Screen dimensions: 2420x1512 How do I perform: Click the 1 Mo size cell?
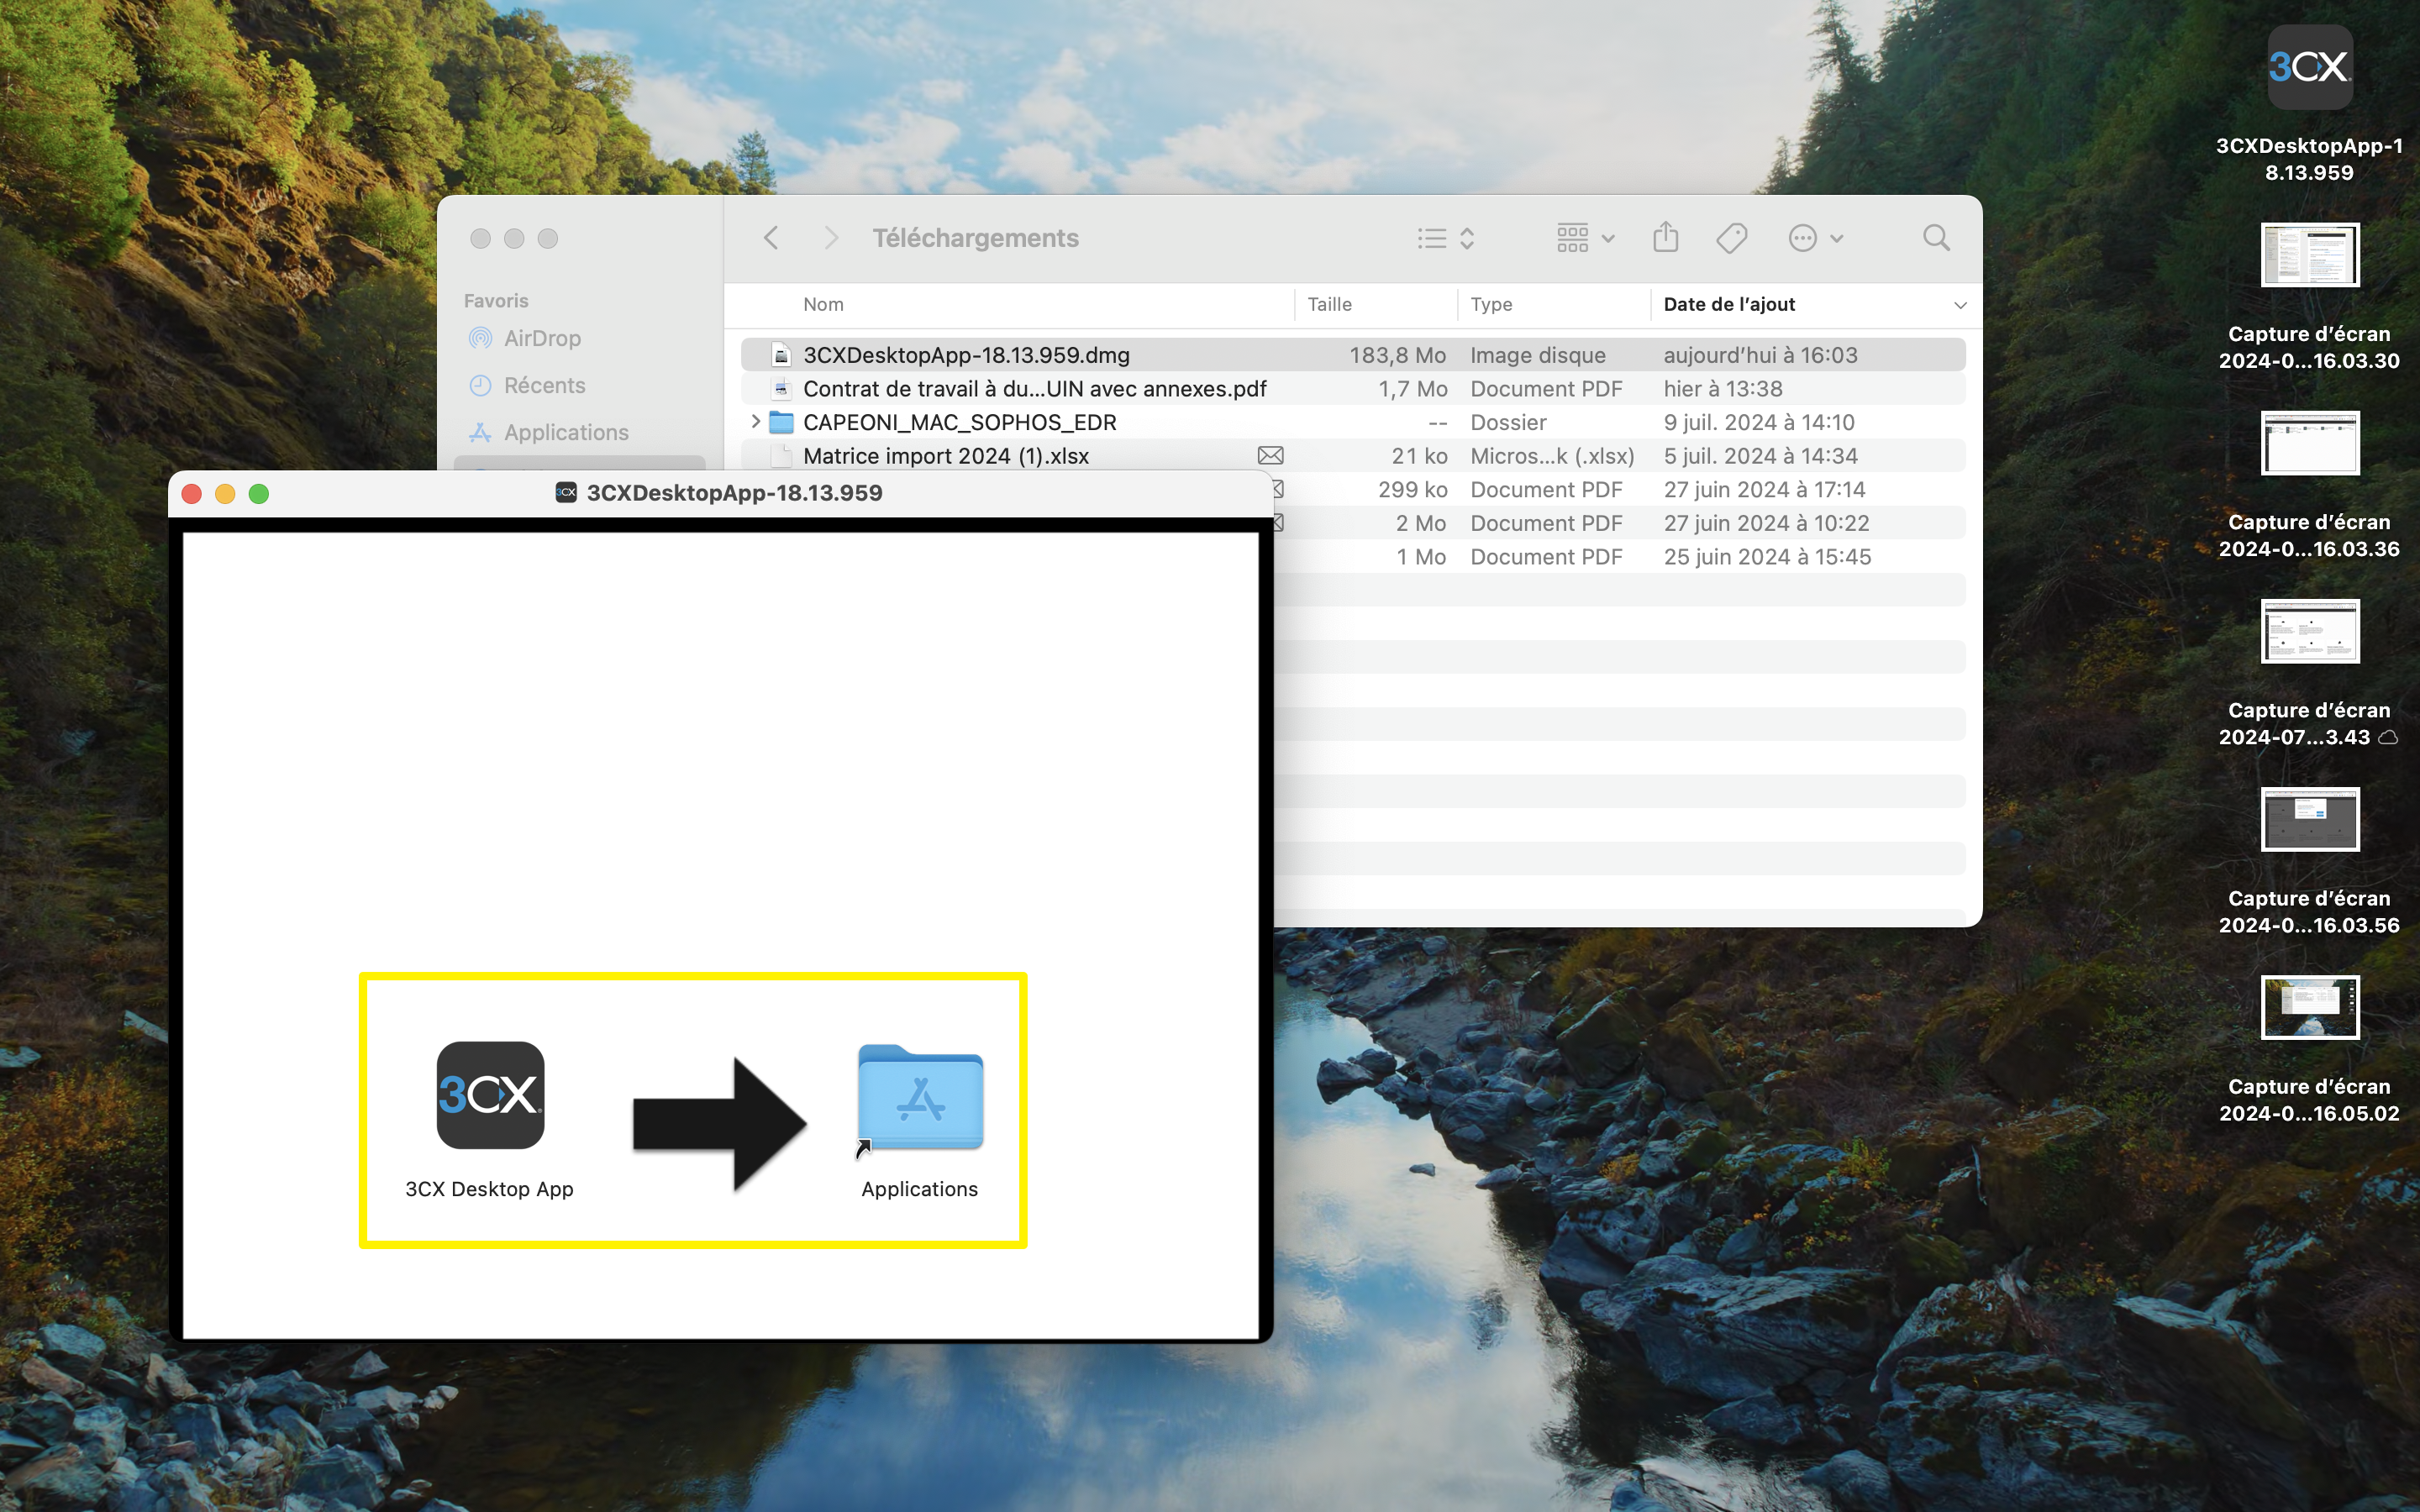1421,557
